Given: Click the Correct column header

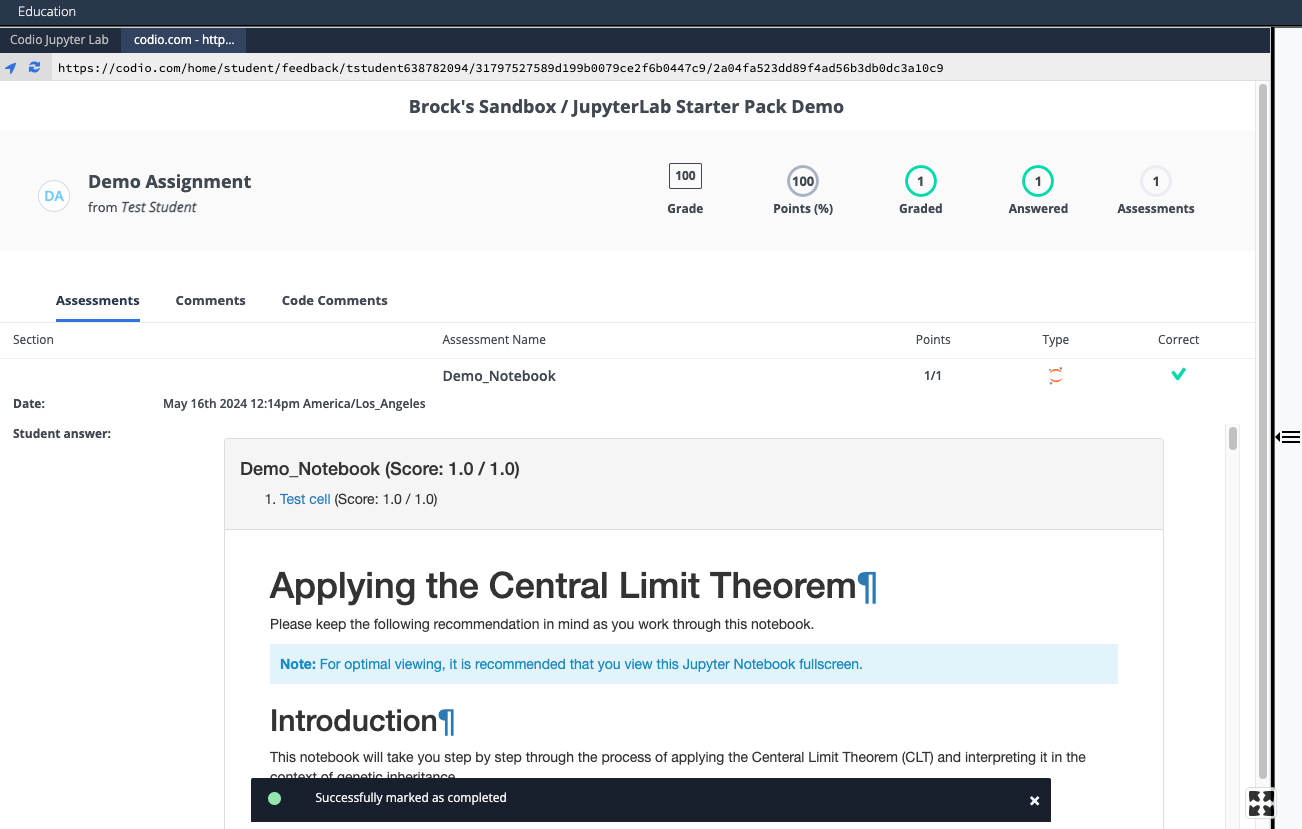Looking at the screenshot, I should [1179, 340].
